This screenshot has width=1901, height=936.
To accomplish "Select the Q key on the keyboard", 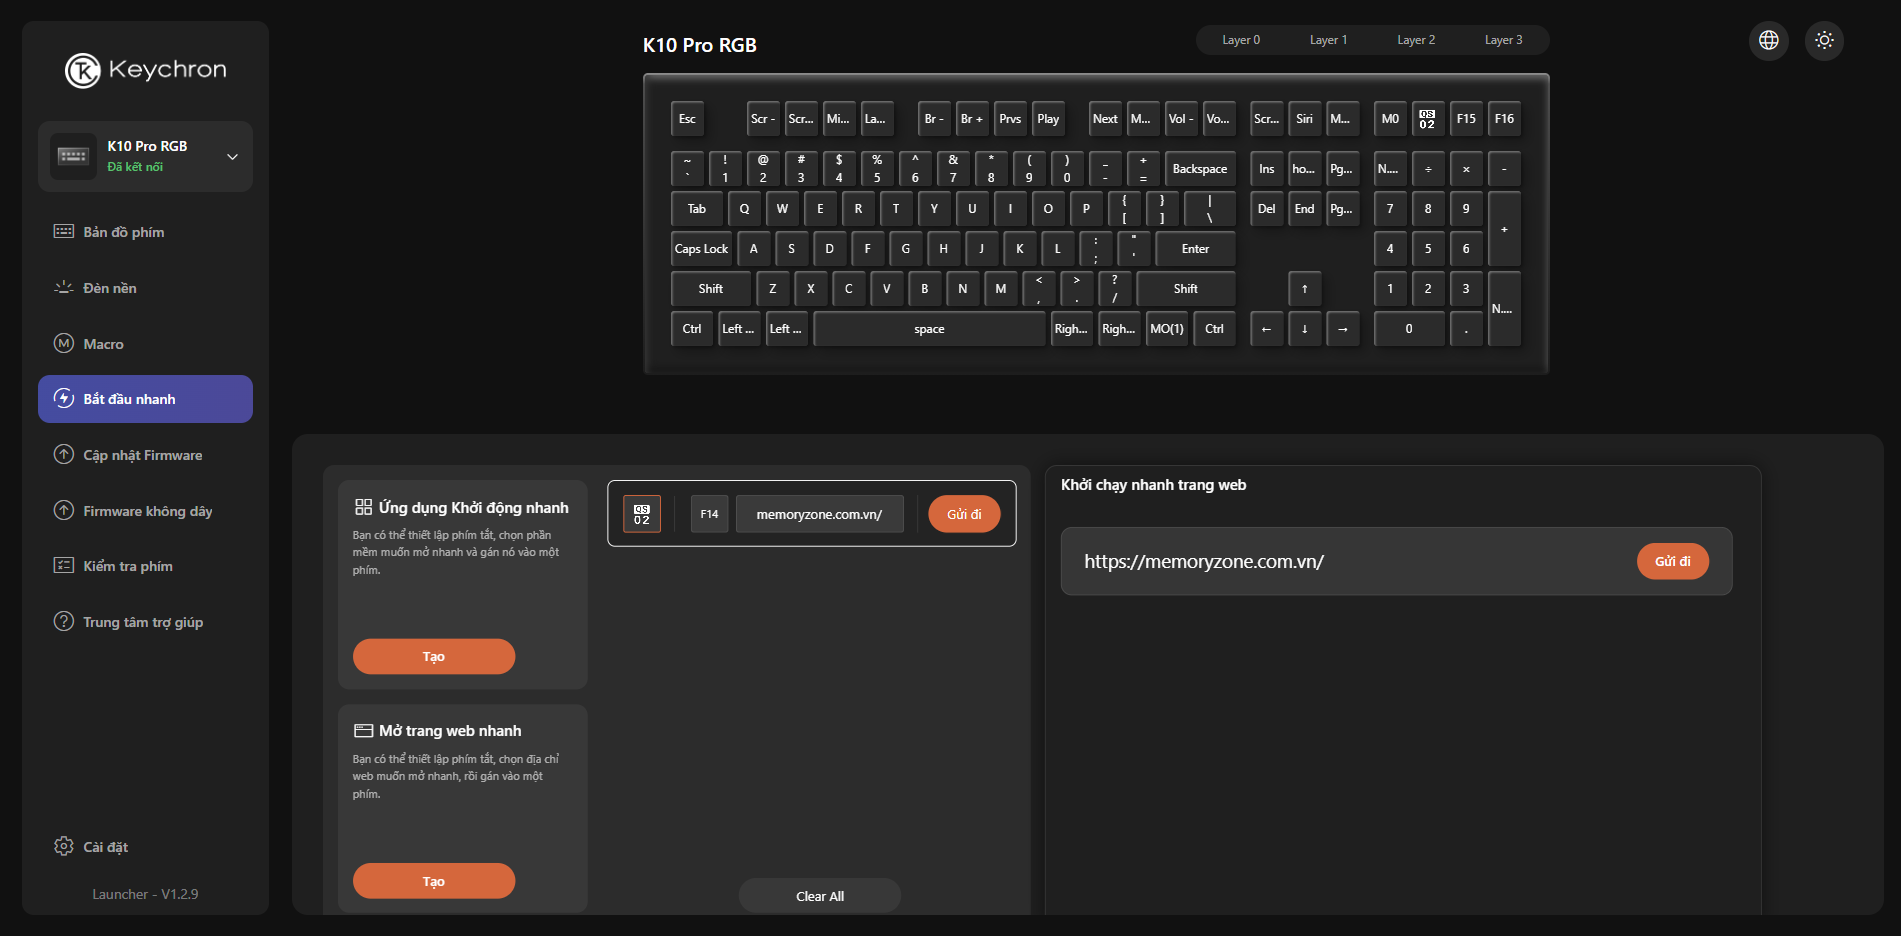I will [744, 209].
